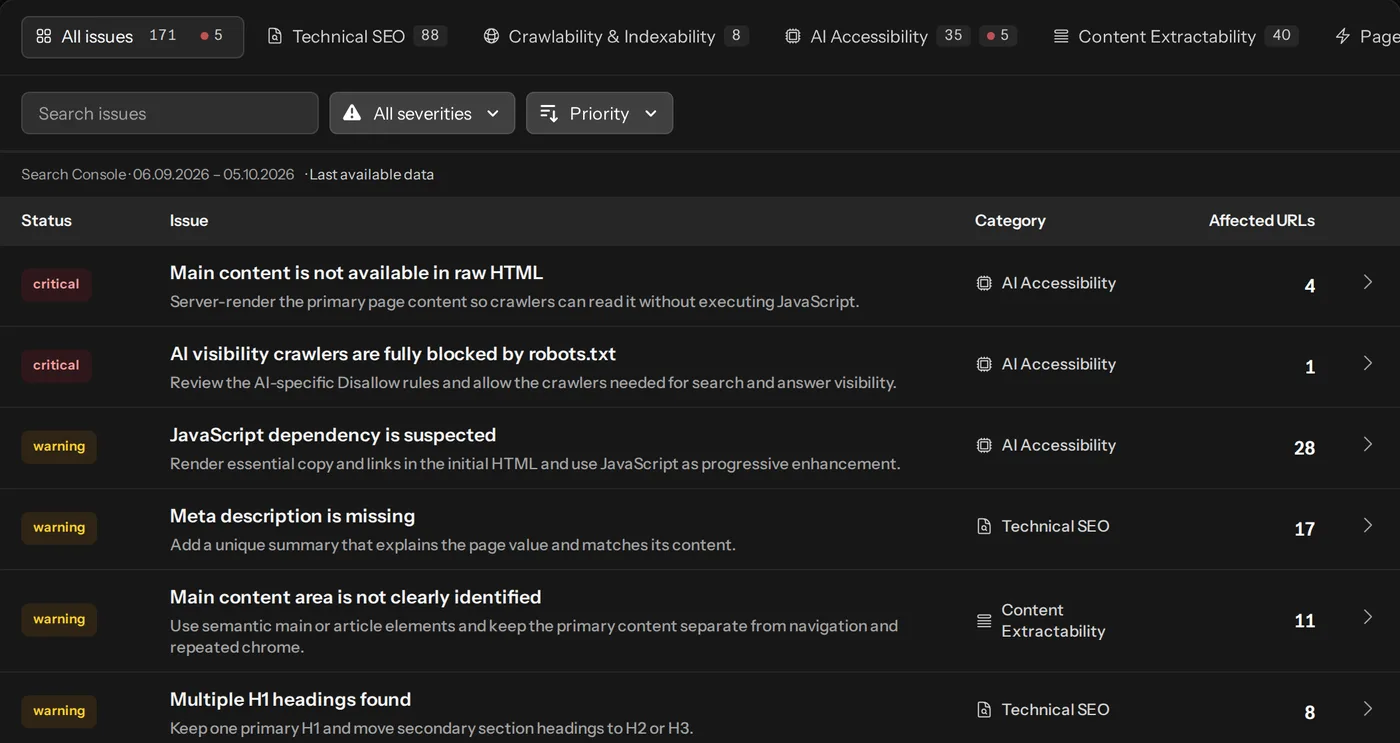This screenshot has height=743, width=1400.
Task: Open the All severities dropdown arrow
Action: [493, 113]
